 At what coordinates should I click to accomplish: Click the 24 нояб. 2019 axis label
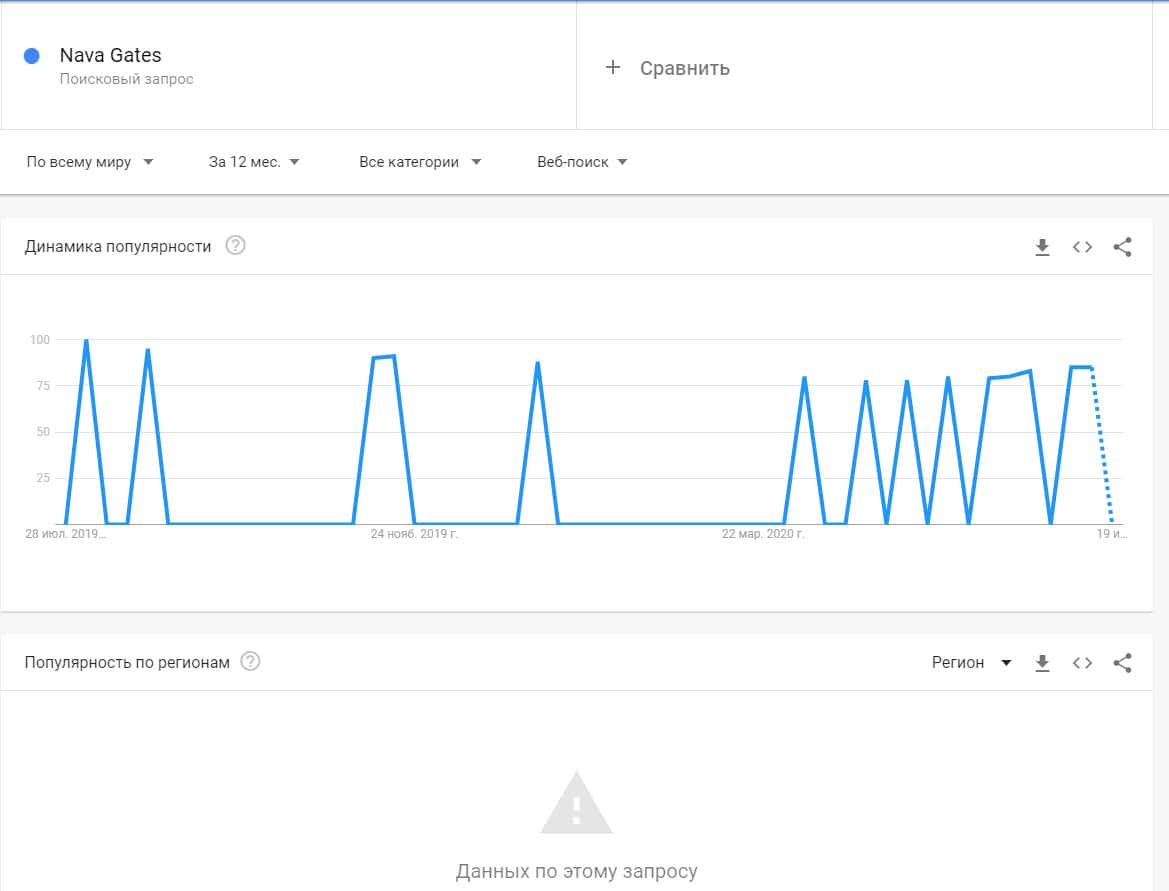click(x=414, y=535)
